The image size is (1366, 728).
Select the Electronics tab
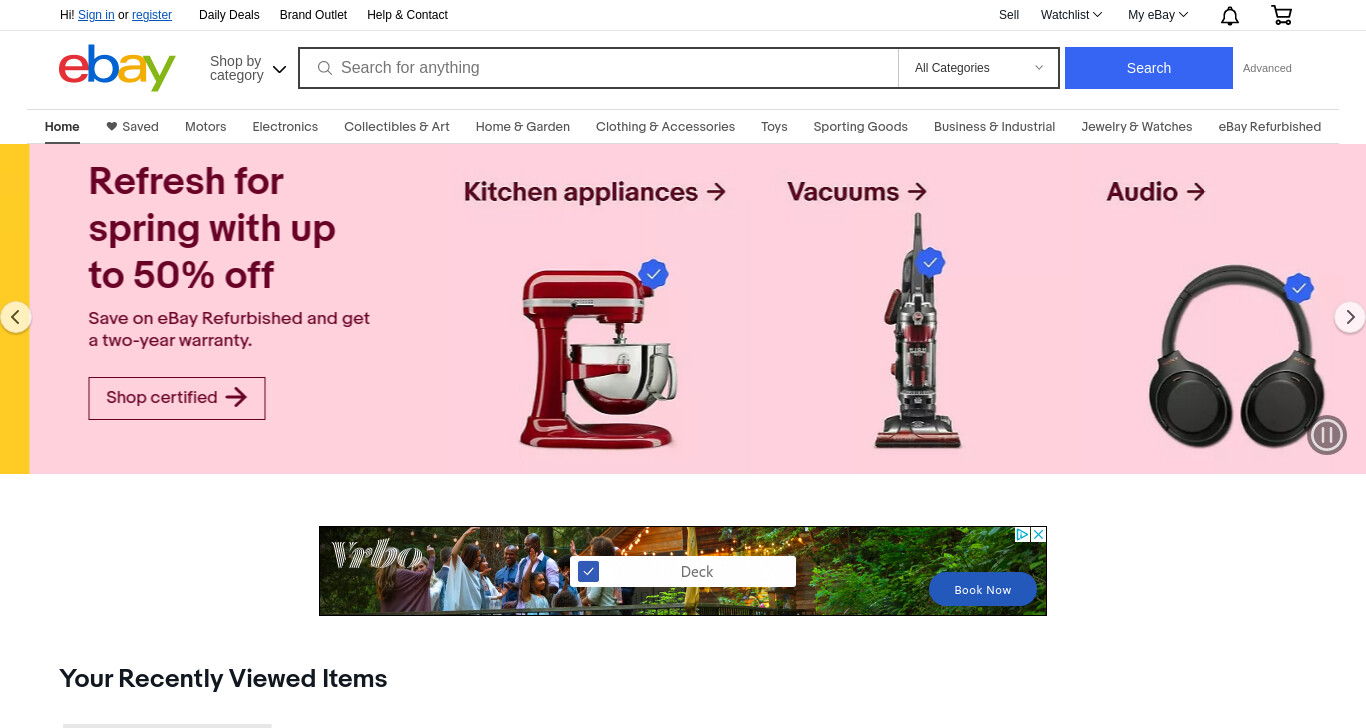tap(285, 127)
